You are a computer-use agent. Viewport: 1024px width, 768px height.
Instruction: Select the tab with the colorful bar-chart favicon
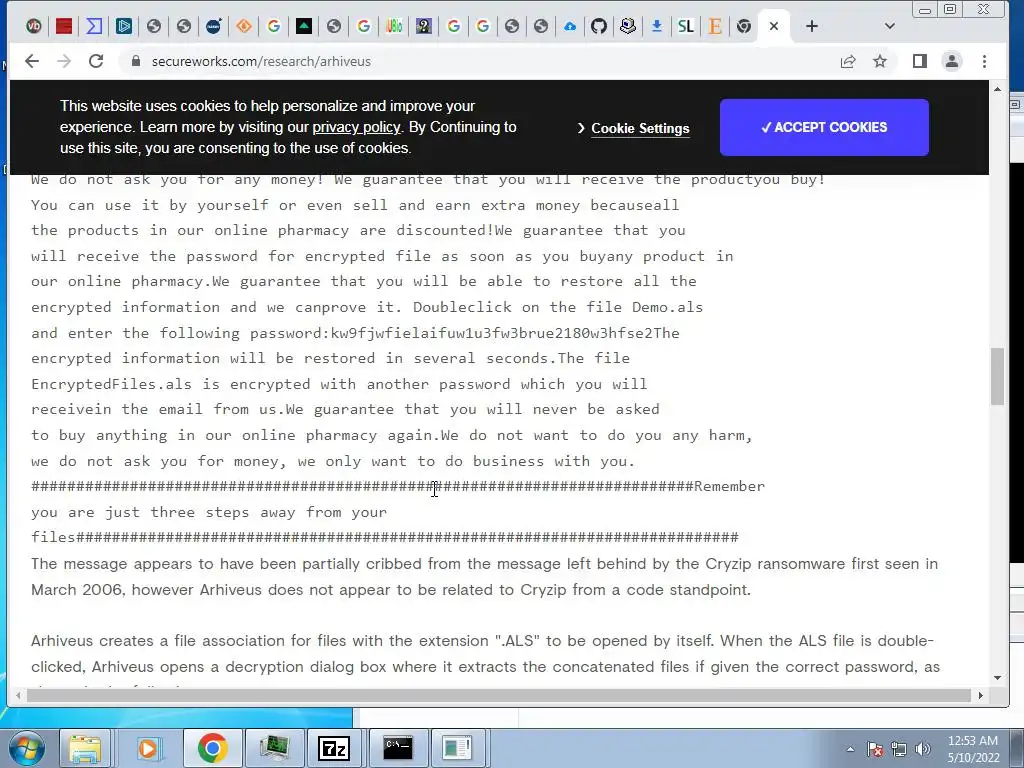[x=394, y=26]
